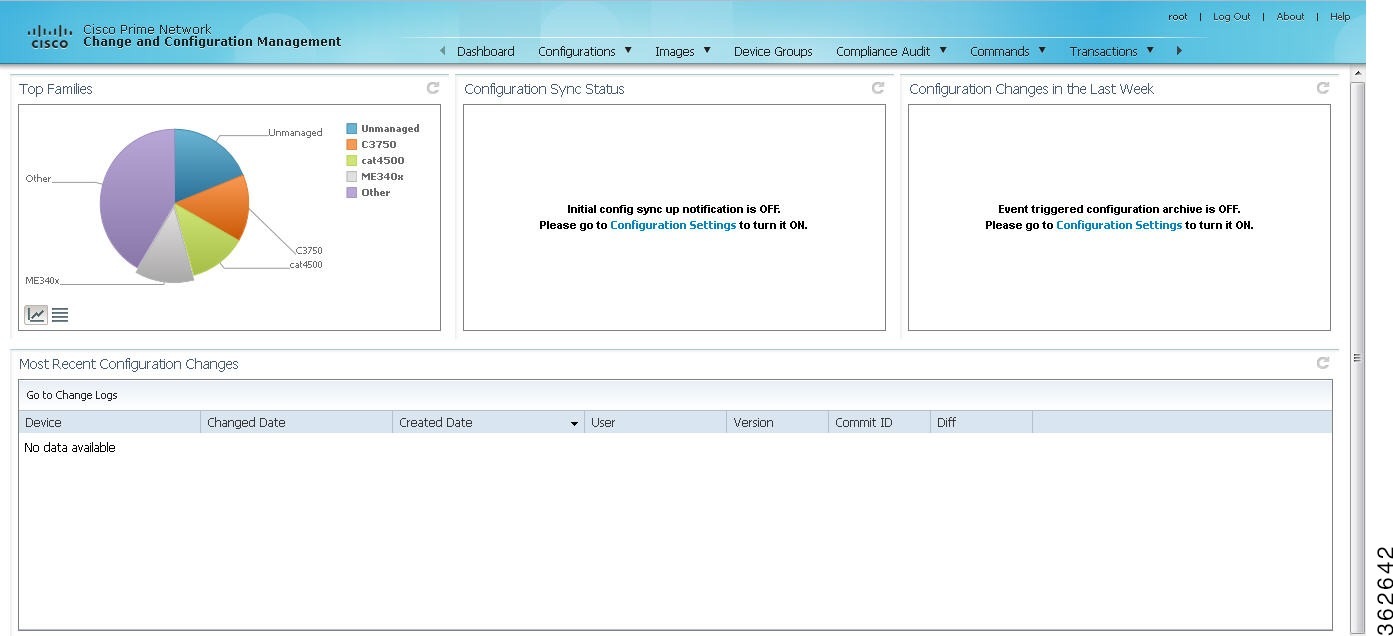The image size is (1393, 636).
Task: Open Configuration Settings link in Sync Status panel
Action: pyautogui.click(x=673, y=225)
